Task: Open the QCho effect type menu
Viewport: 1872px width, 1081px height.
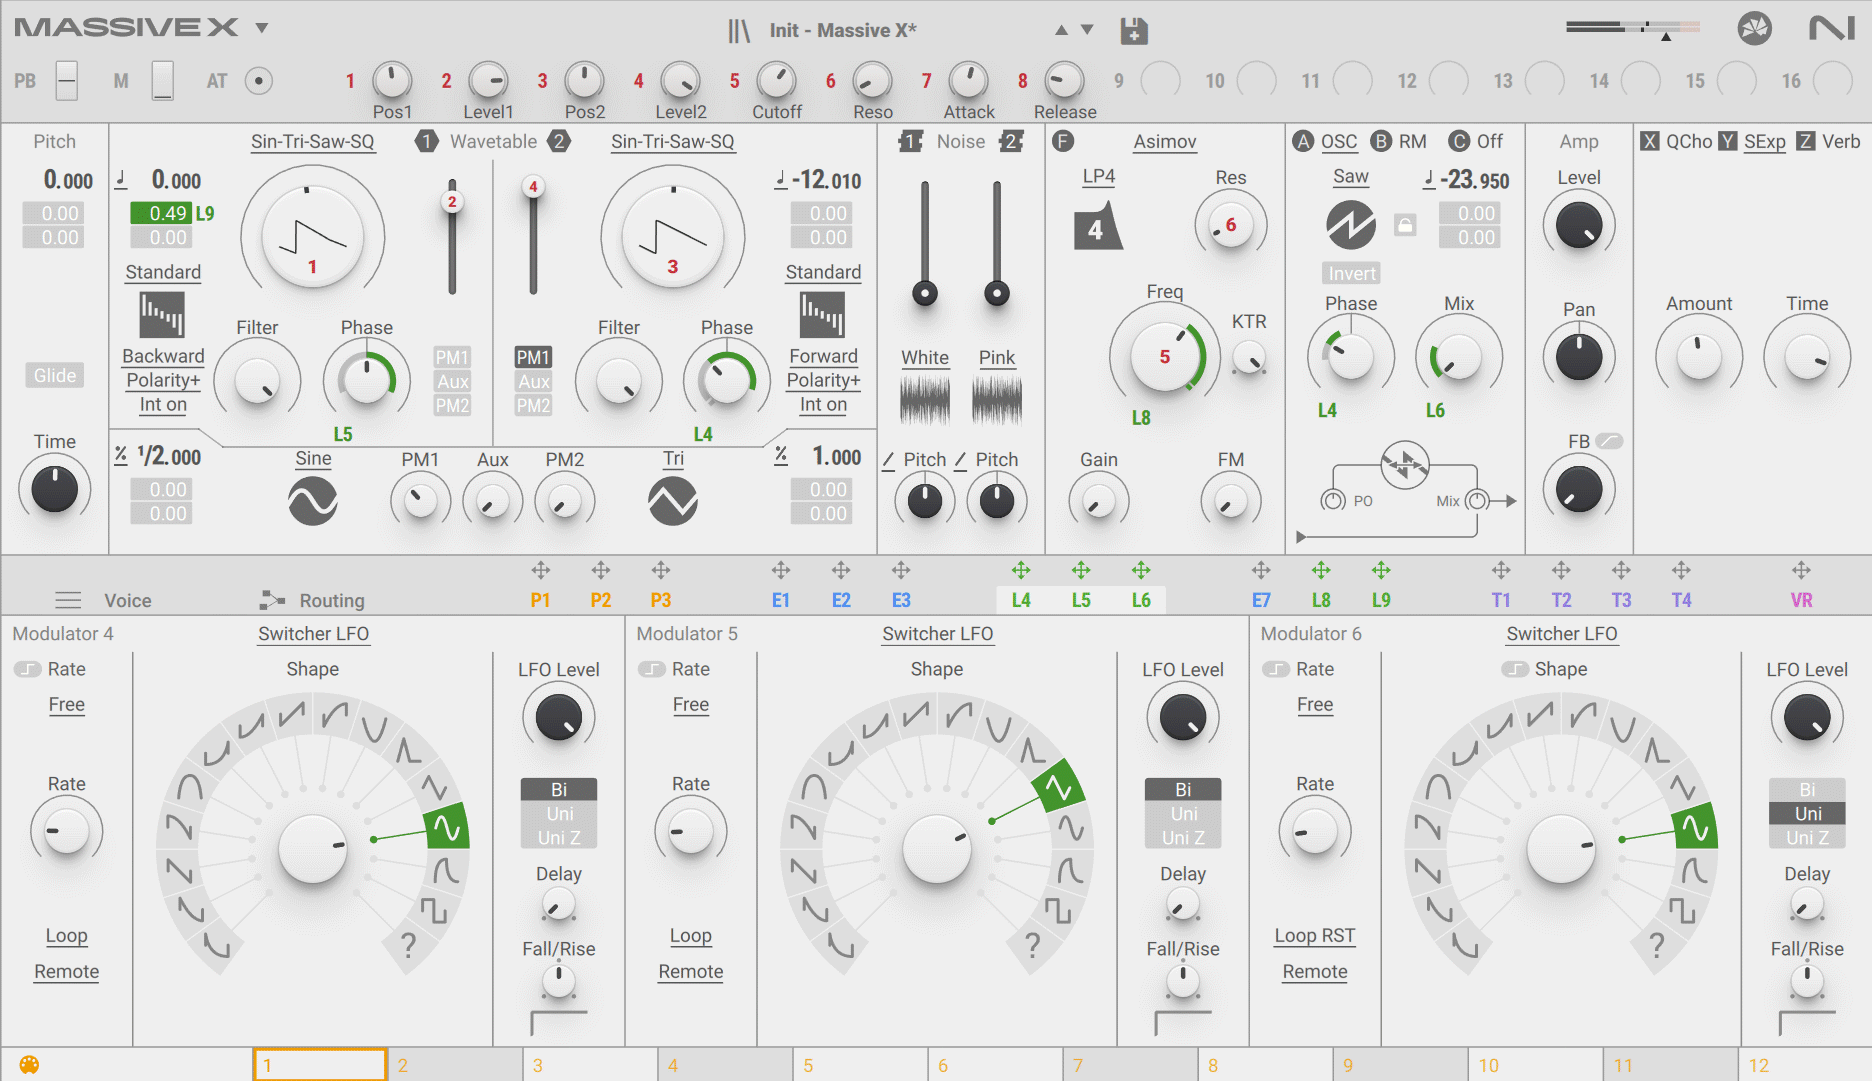Action: point(1689,142)
